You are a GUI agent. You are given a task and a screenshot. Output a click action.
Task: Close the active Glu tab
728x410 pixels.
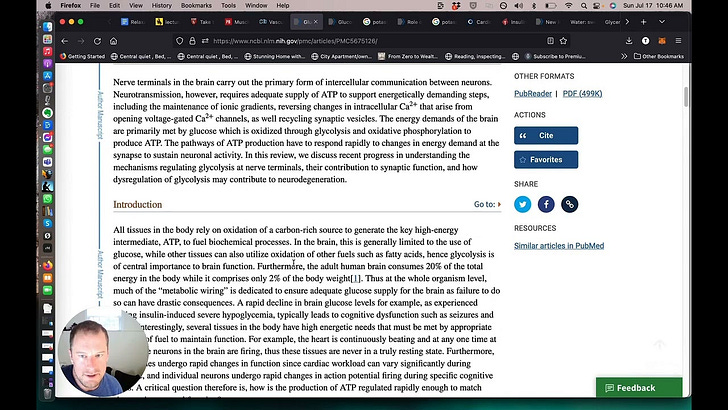(316, 22)
